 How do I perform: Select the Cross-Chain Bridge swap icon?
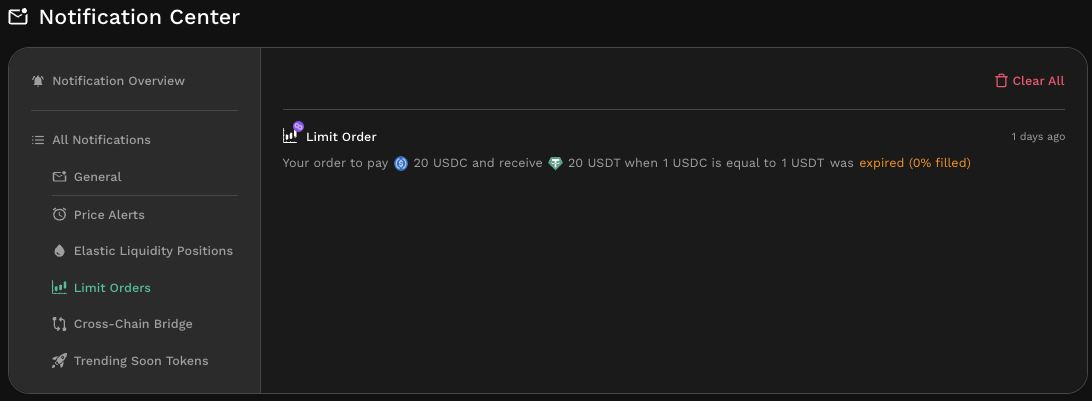tap(60, 324)
